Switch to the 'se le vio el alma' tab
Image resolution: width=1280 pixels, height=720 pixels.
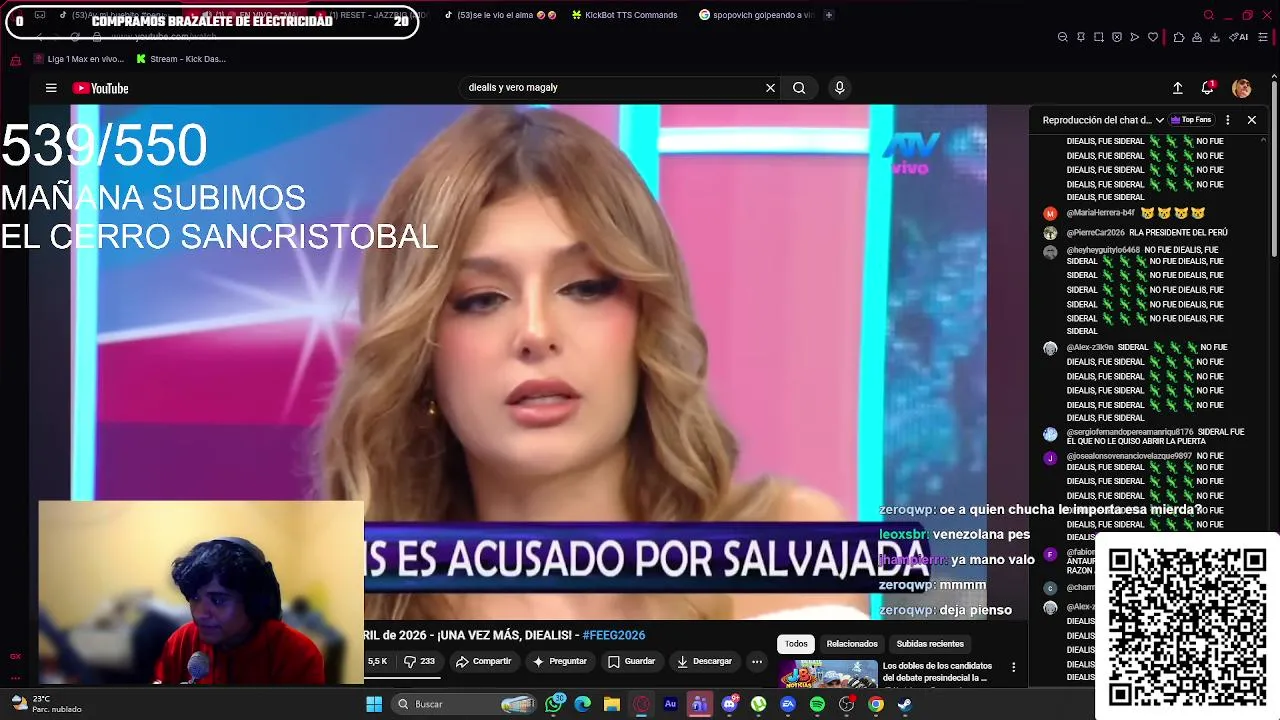click(500, 15)
